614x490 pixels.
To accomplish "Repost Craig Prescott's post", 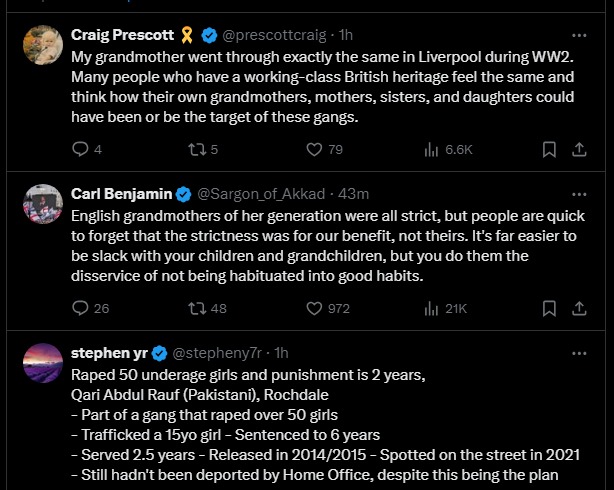I will click(x=196, y=150).
